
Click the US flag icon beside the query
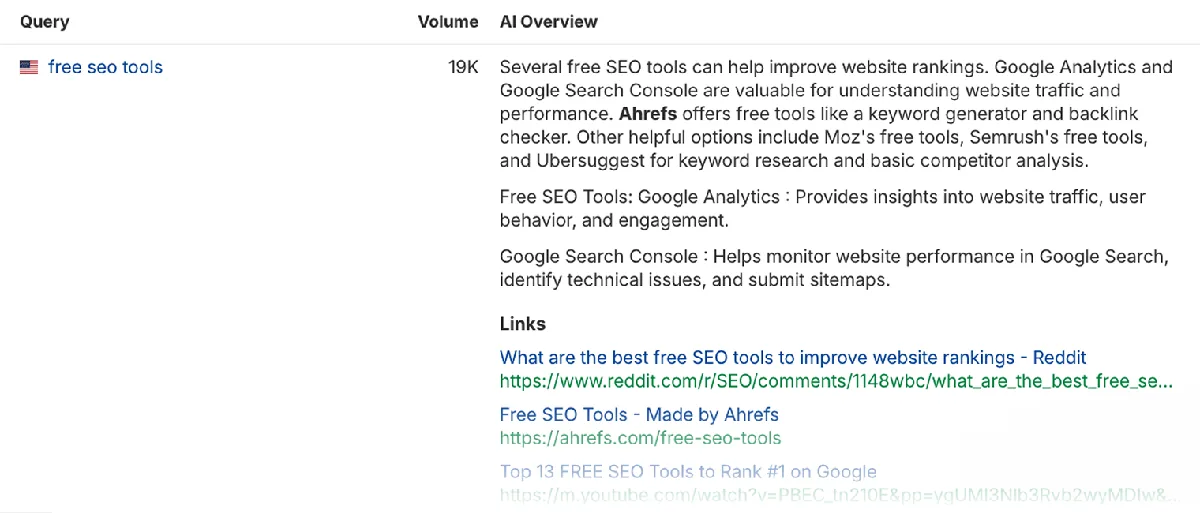[29, 68]
